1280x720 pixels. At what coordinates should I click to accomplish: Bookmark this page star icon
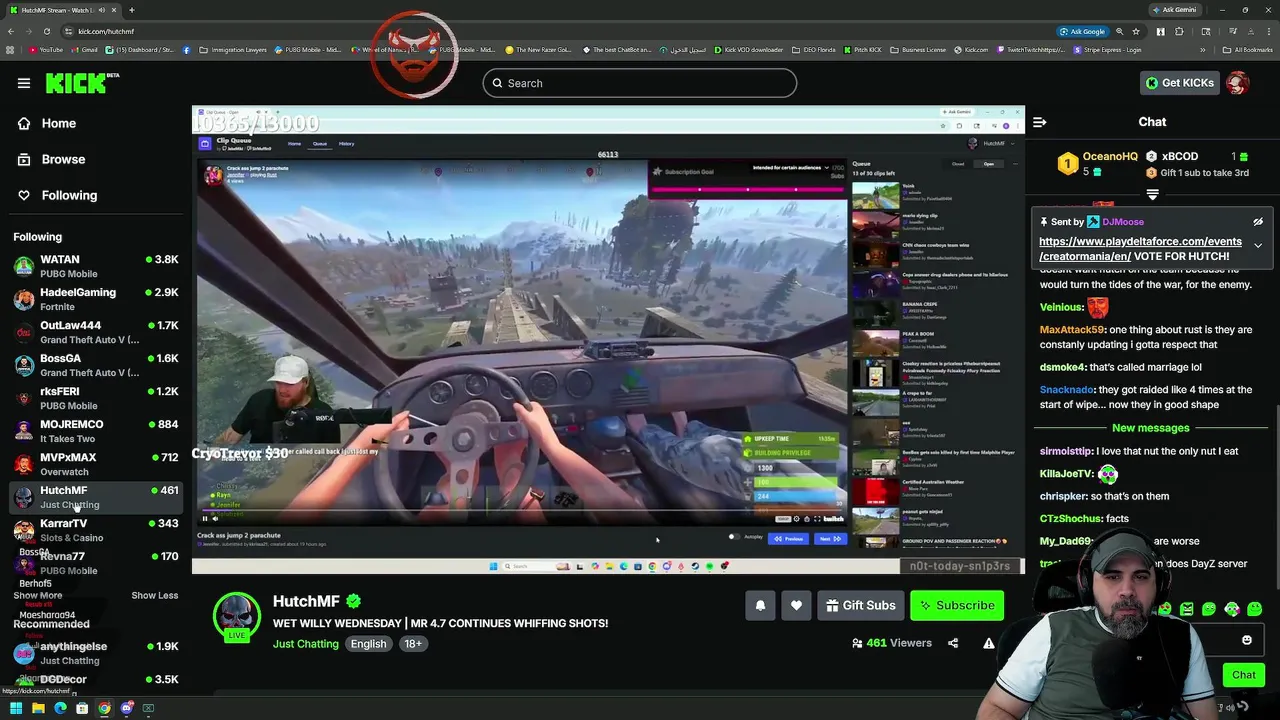[1135, 31]
